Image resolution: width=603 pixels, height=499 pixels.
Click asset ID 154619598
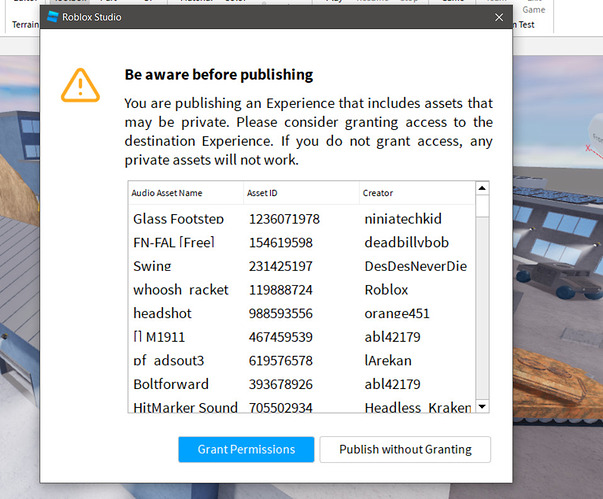pyautogui.click(x=281, y=243)
